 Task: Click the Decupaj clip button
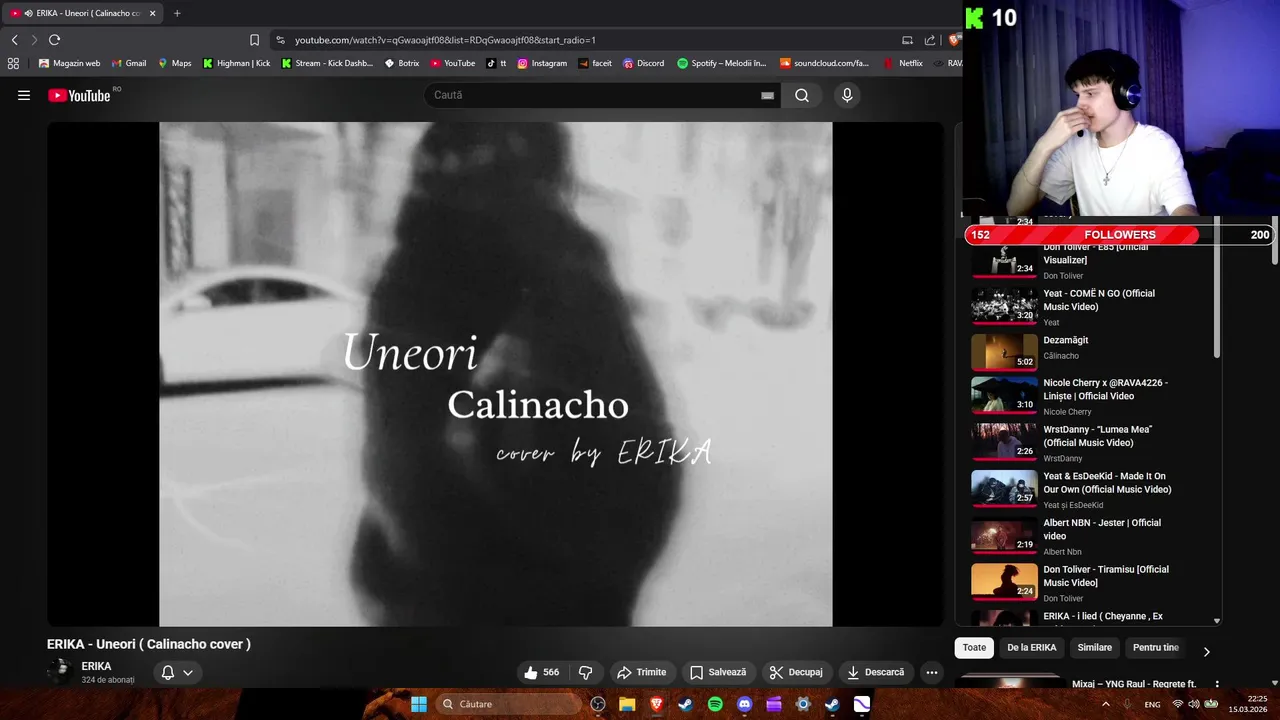point(796,672)
